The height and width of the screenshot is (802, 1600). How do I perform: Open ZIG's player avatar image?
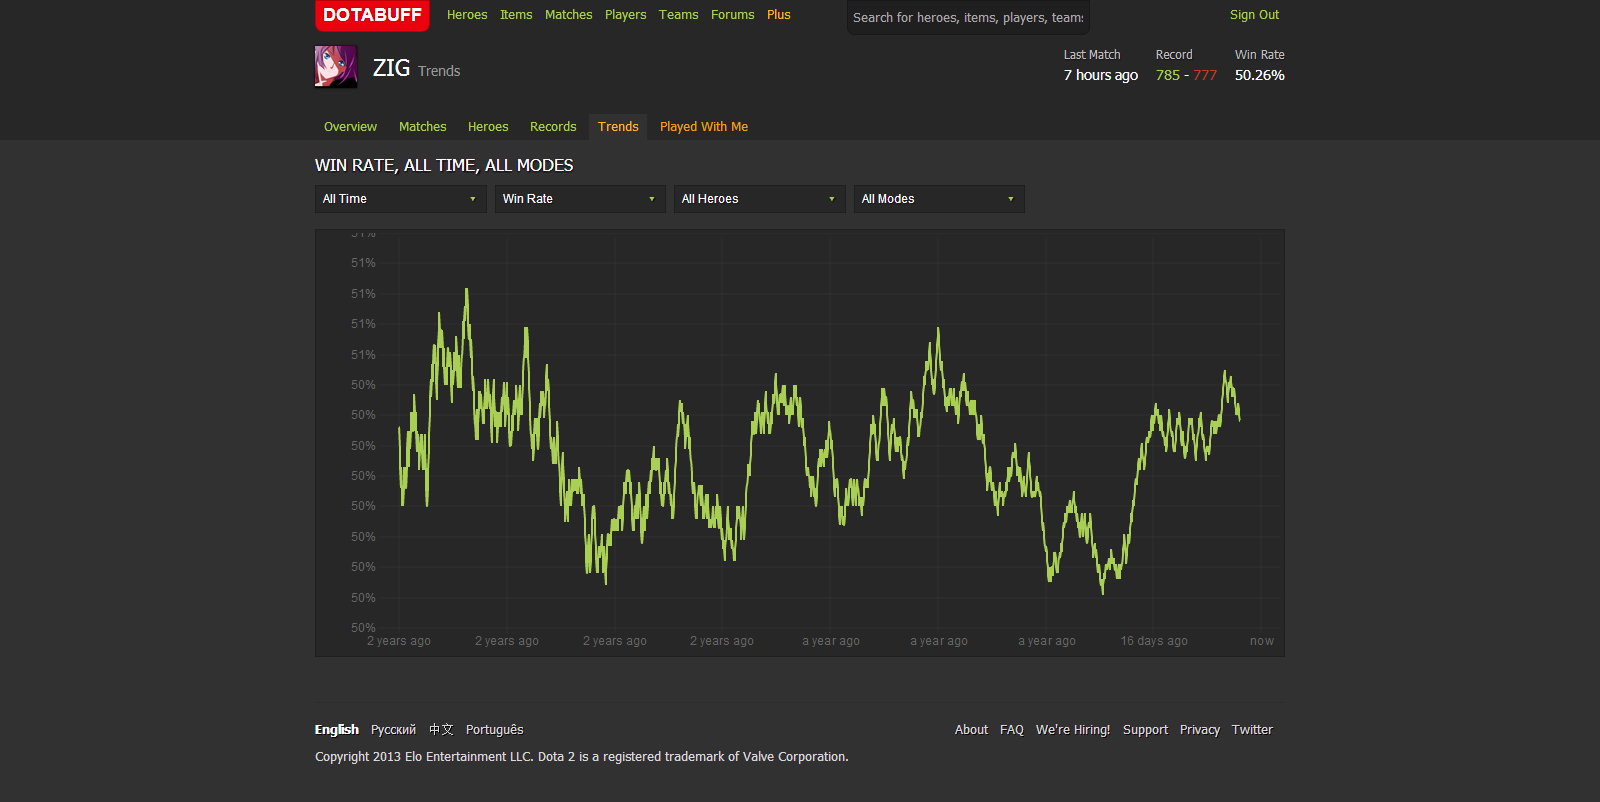(x=336, y=67)
